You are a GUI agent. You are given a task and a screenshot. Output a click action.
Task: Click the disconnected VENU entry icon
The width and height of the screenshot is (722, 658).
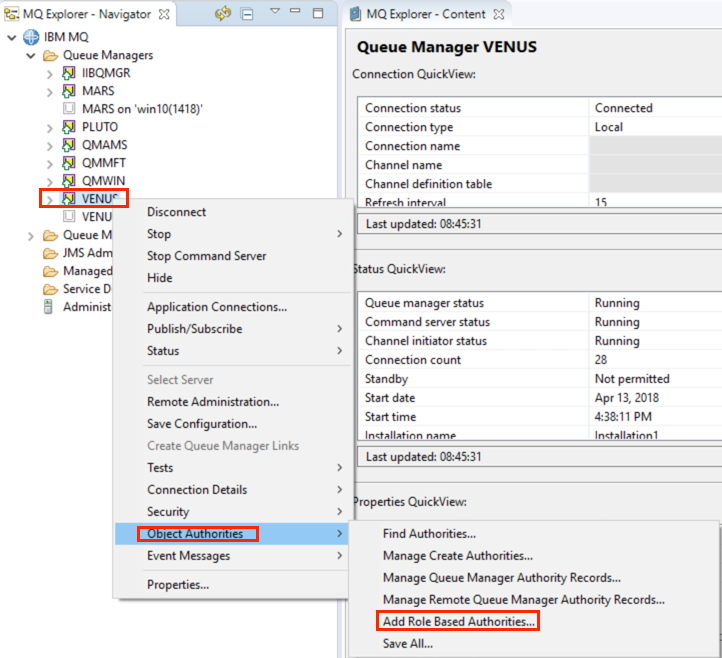(x=69, y=216)
